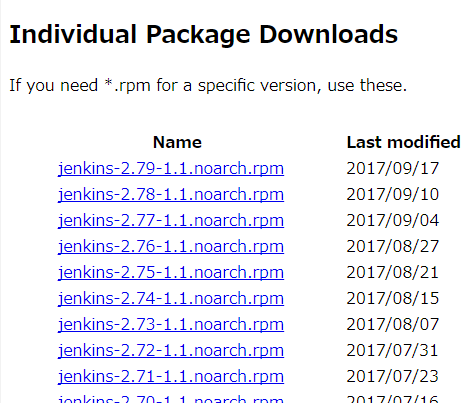The height and width of the screenshot is (403, 470).
Task: Open jenkins-2.79-1.1.noarch.rpm download link
Action: pos(171,168)
